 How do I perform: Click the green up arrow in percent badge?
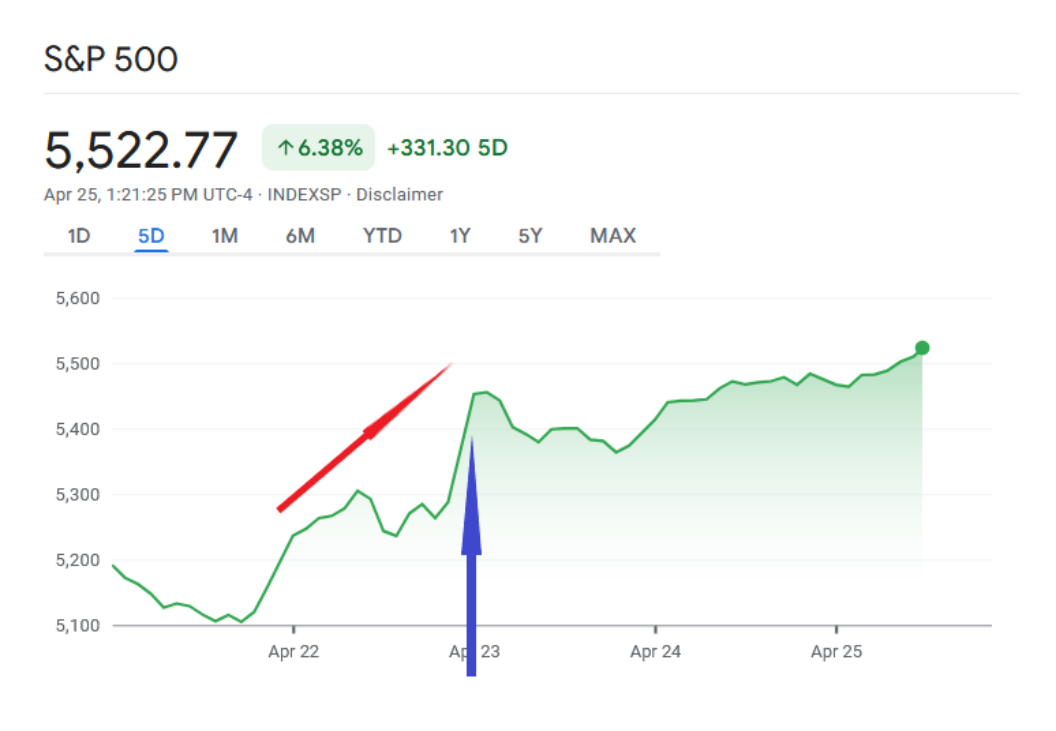click(286, 148)
